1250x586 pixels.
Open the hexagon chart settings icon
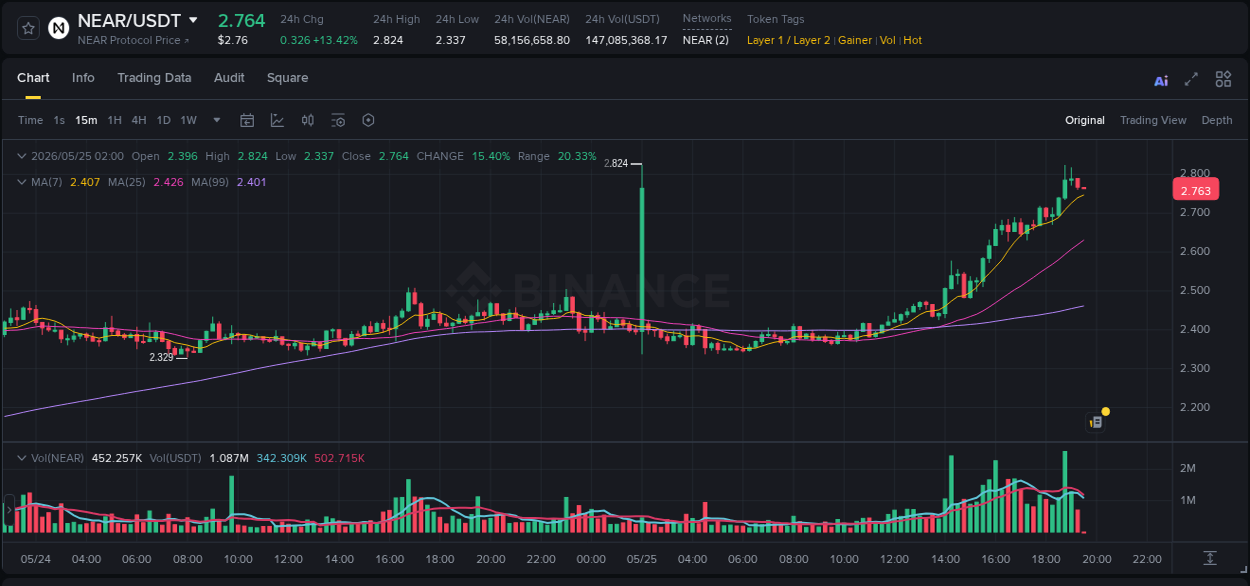pyautogui.click(x=368, y=120)
